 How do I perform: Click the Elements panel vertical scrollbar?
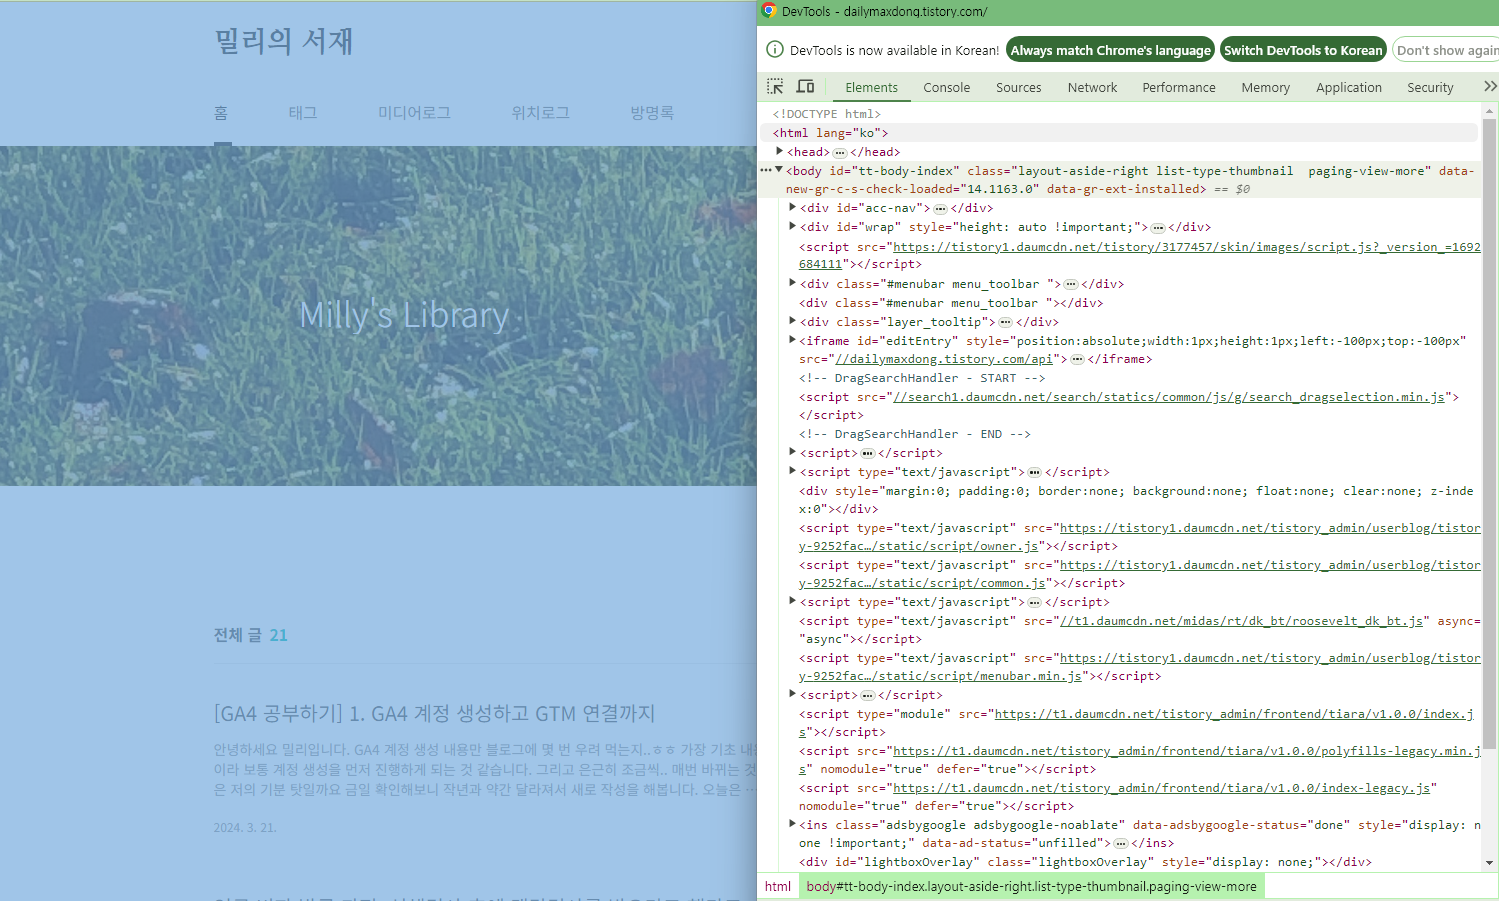(x=1489, y=432)
